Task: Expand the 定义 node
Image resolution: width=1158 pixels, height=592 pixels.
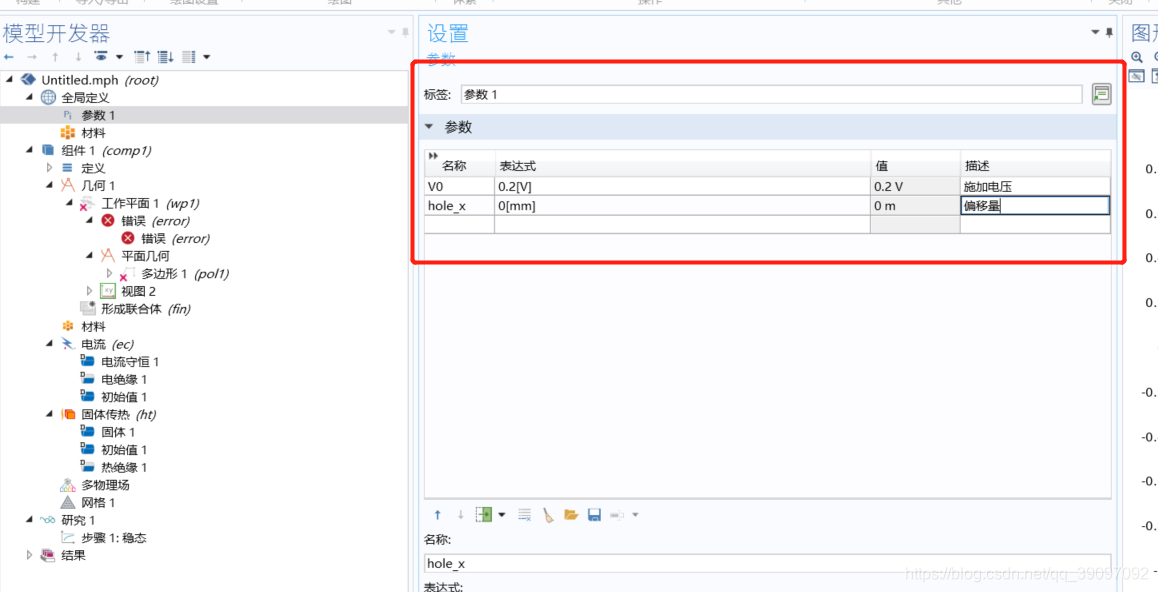Action: [x=49, y=168]
